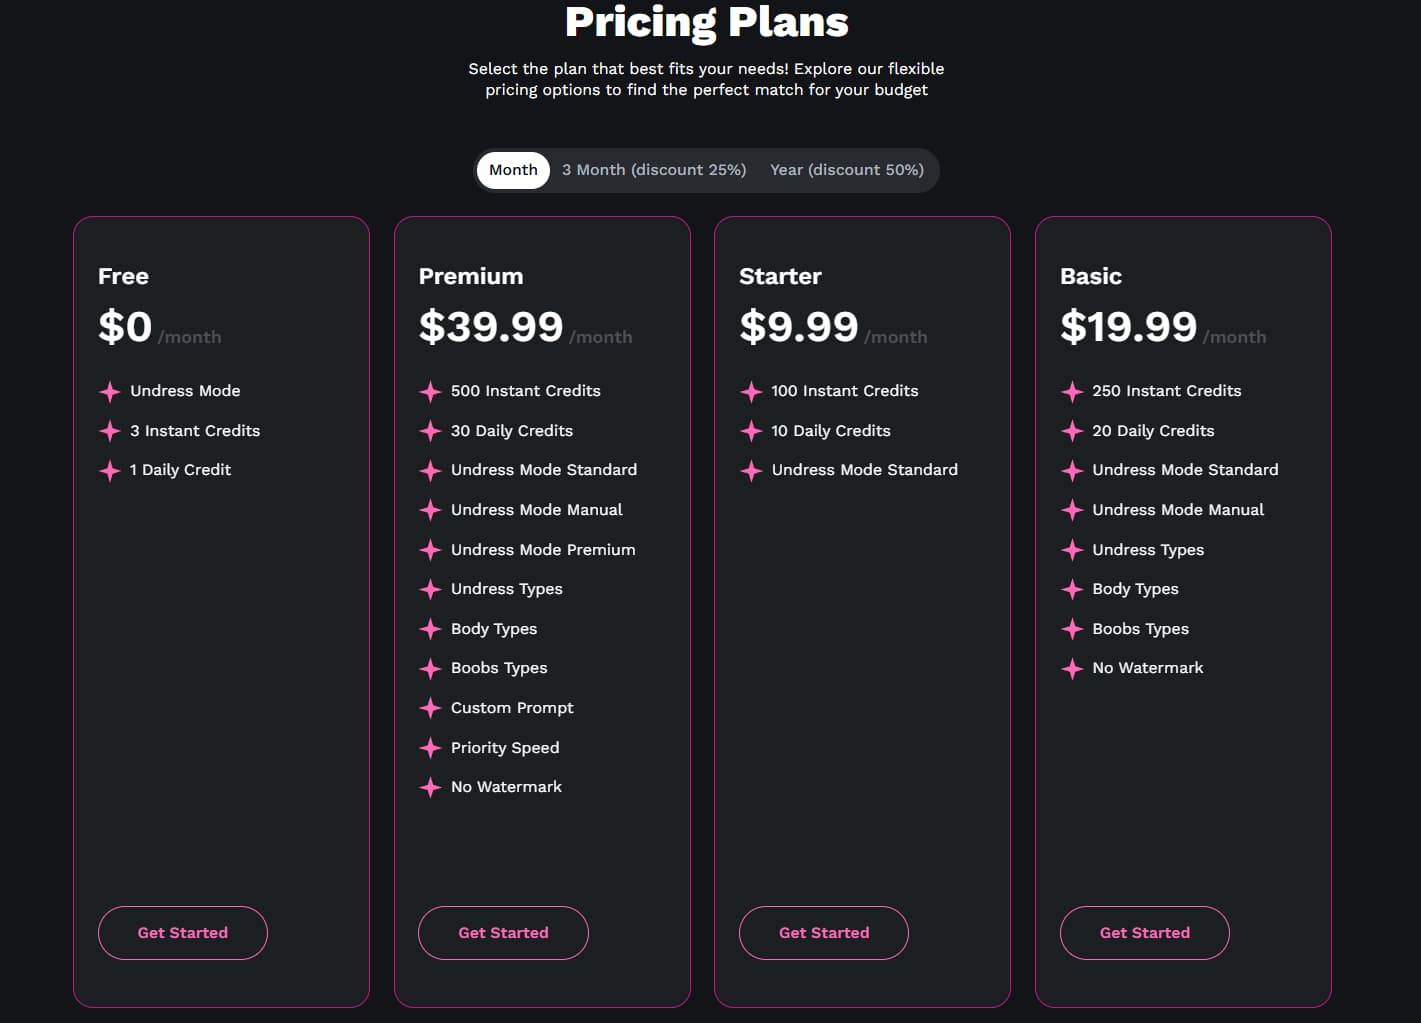Switch to Year discount 50% billing
Image resolution: width=1421 pixels, height=1023 pixels.
click(846, 170)
